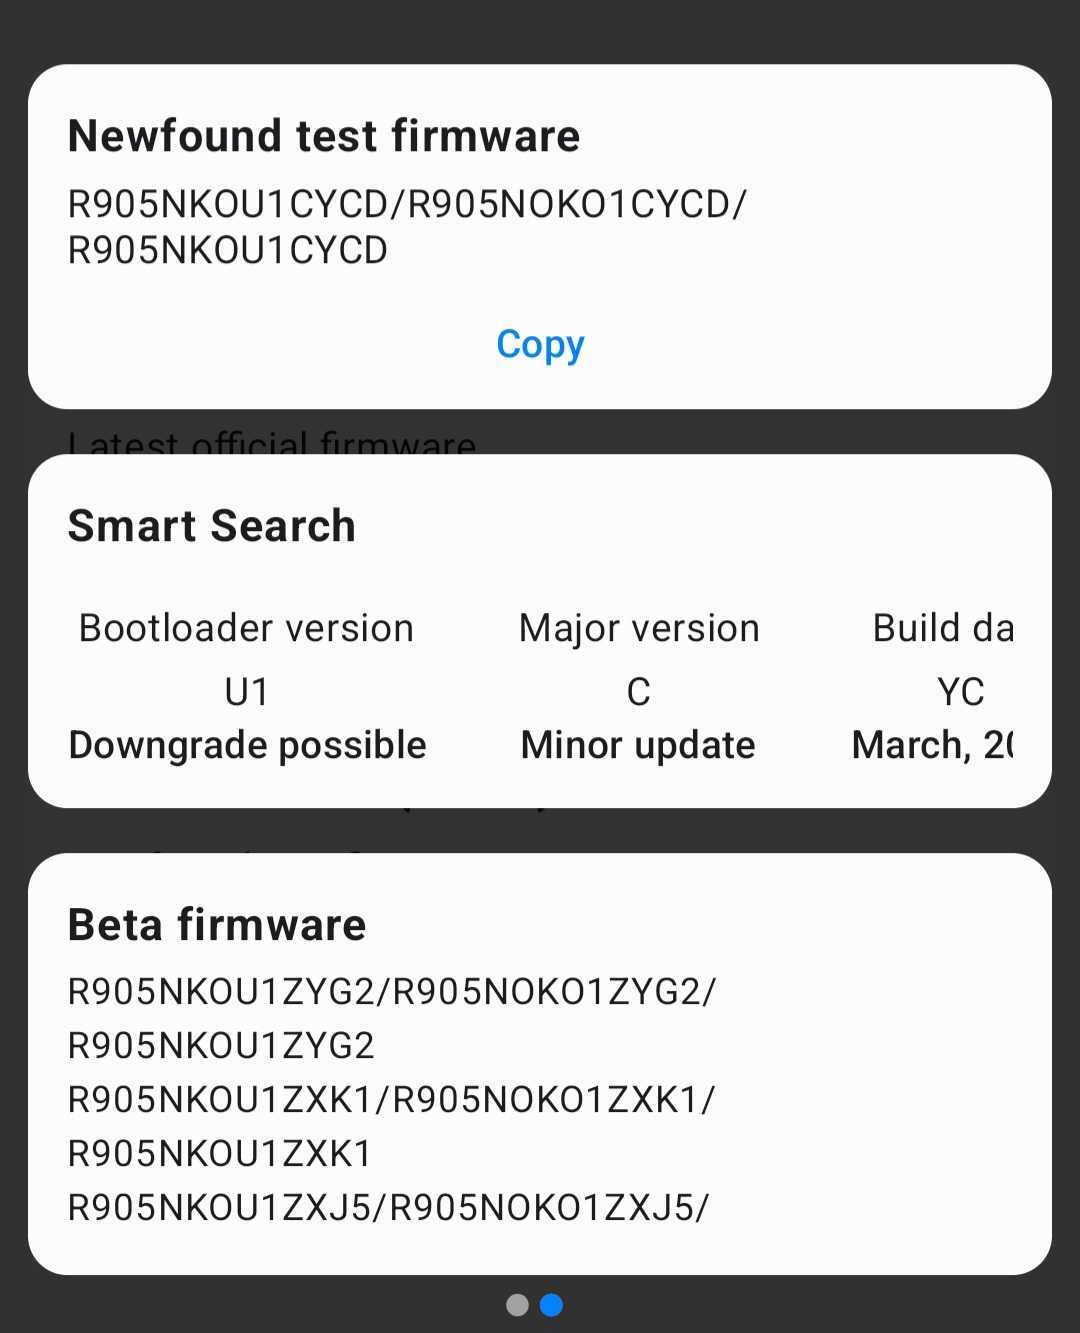Tap the Copy button
The image size is (1080, 1333).
click(540, 344)
